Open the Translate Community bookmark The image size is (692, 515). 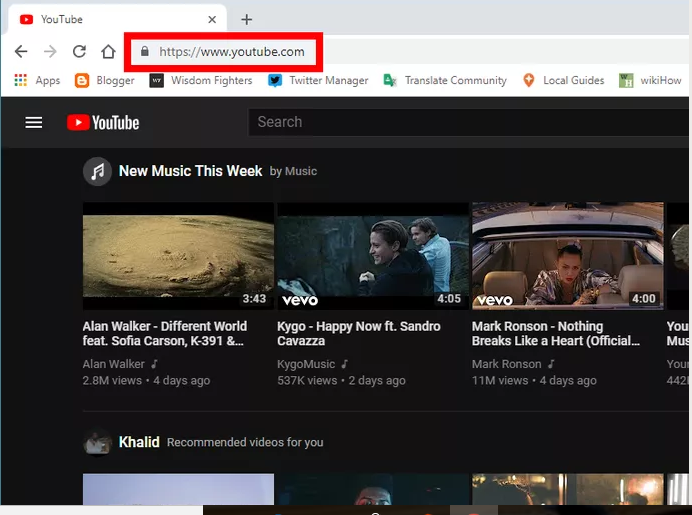445,80
